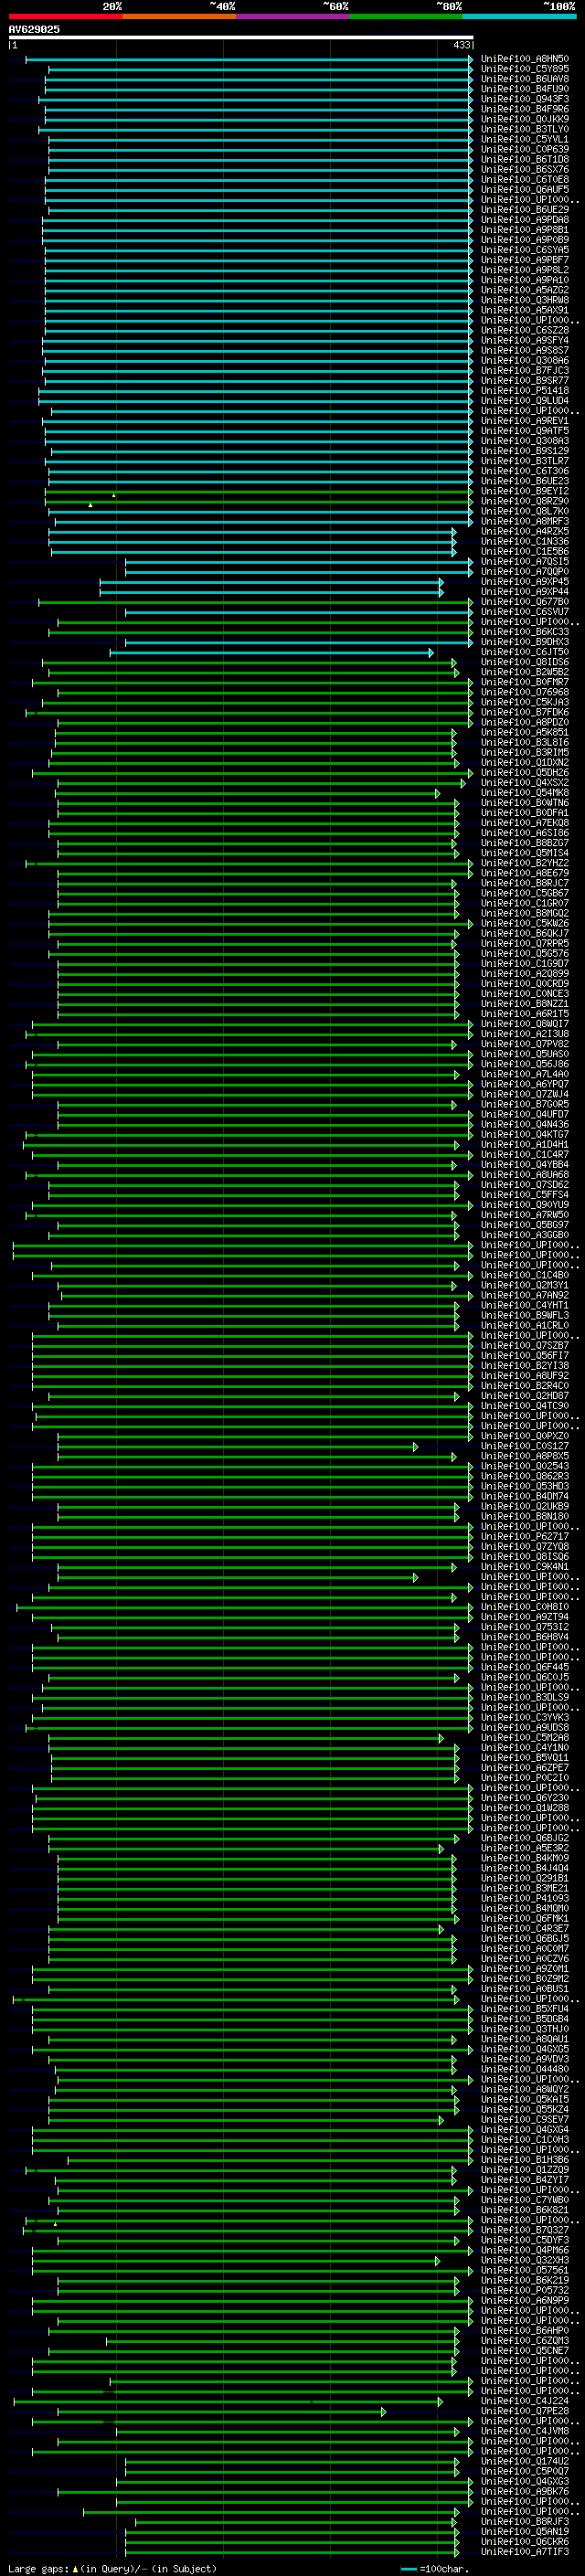Choose the UniRef100_Q3HRW8 hit label
The image size is (585, 2576).
524,300
